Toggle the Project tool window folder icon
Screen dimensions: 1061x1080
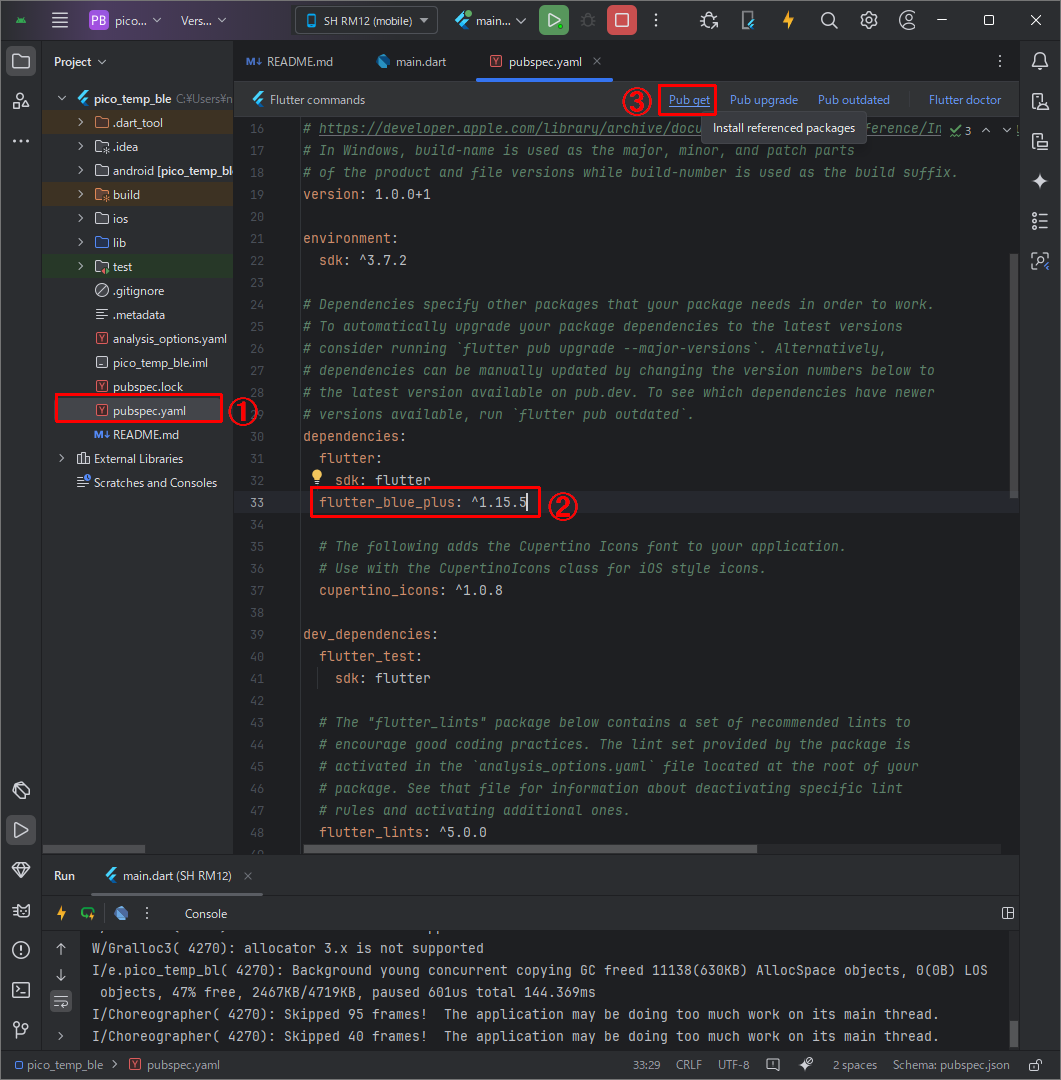21,61
